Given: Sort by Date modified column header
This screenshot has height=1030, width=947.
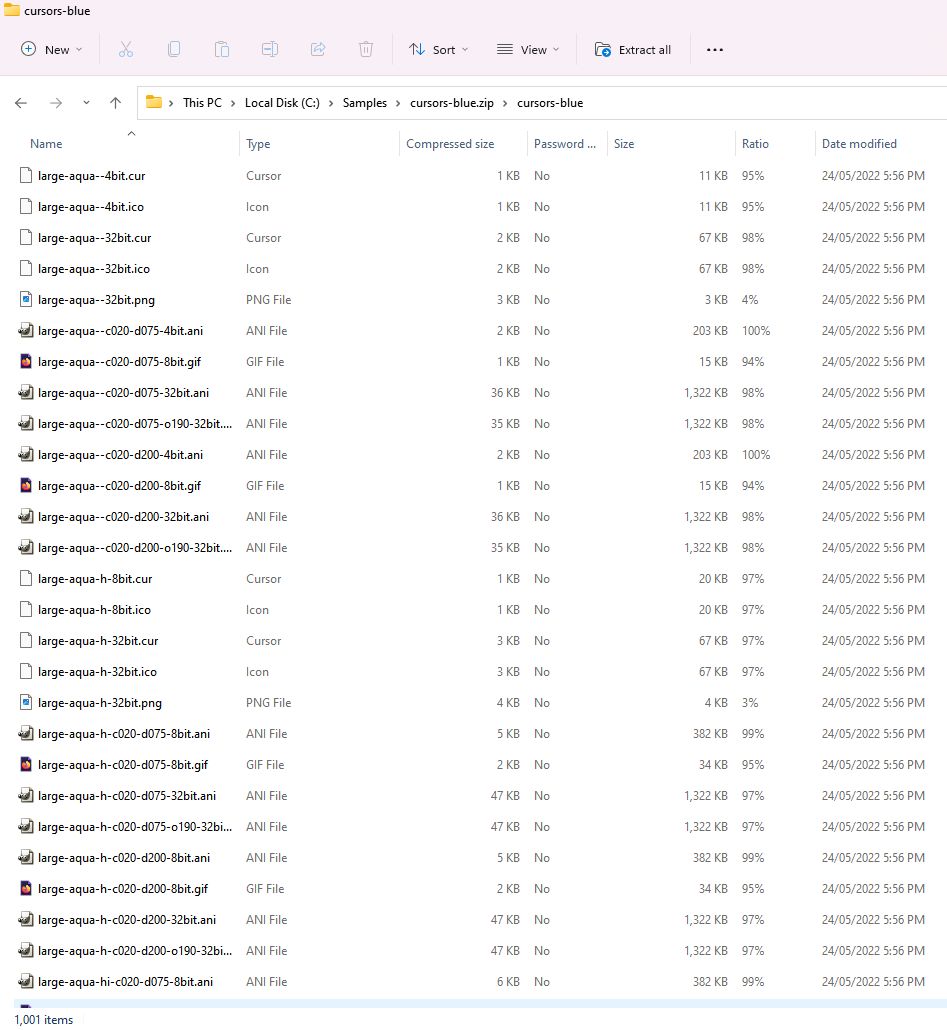Looking at the screenshot, I should pos(859,144).
